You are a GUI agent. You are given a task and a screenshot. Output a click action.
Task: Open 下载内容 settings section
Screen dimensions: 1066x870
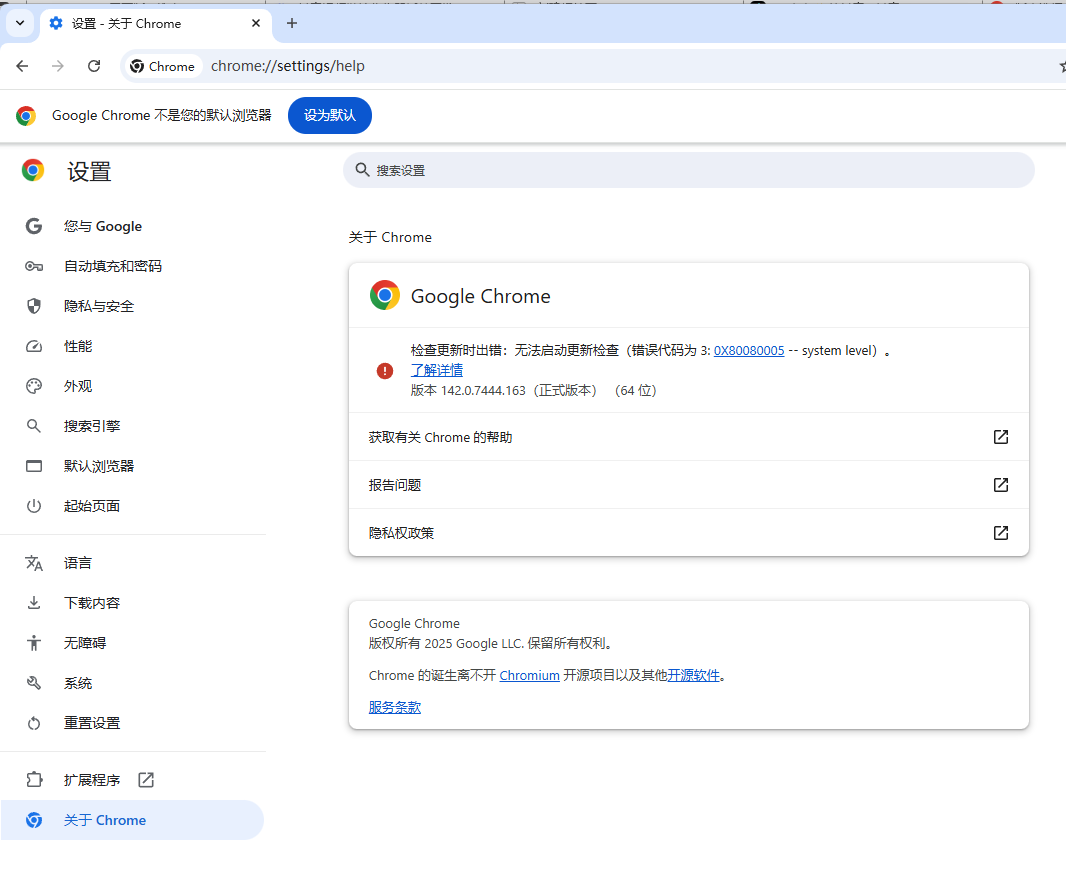(133, 603)
